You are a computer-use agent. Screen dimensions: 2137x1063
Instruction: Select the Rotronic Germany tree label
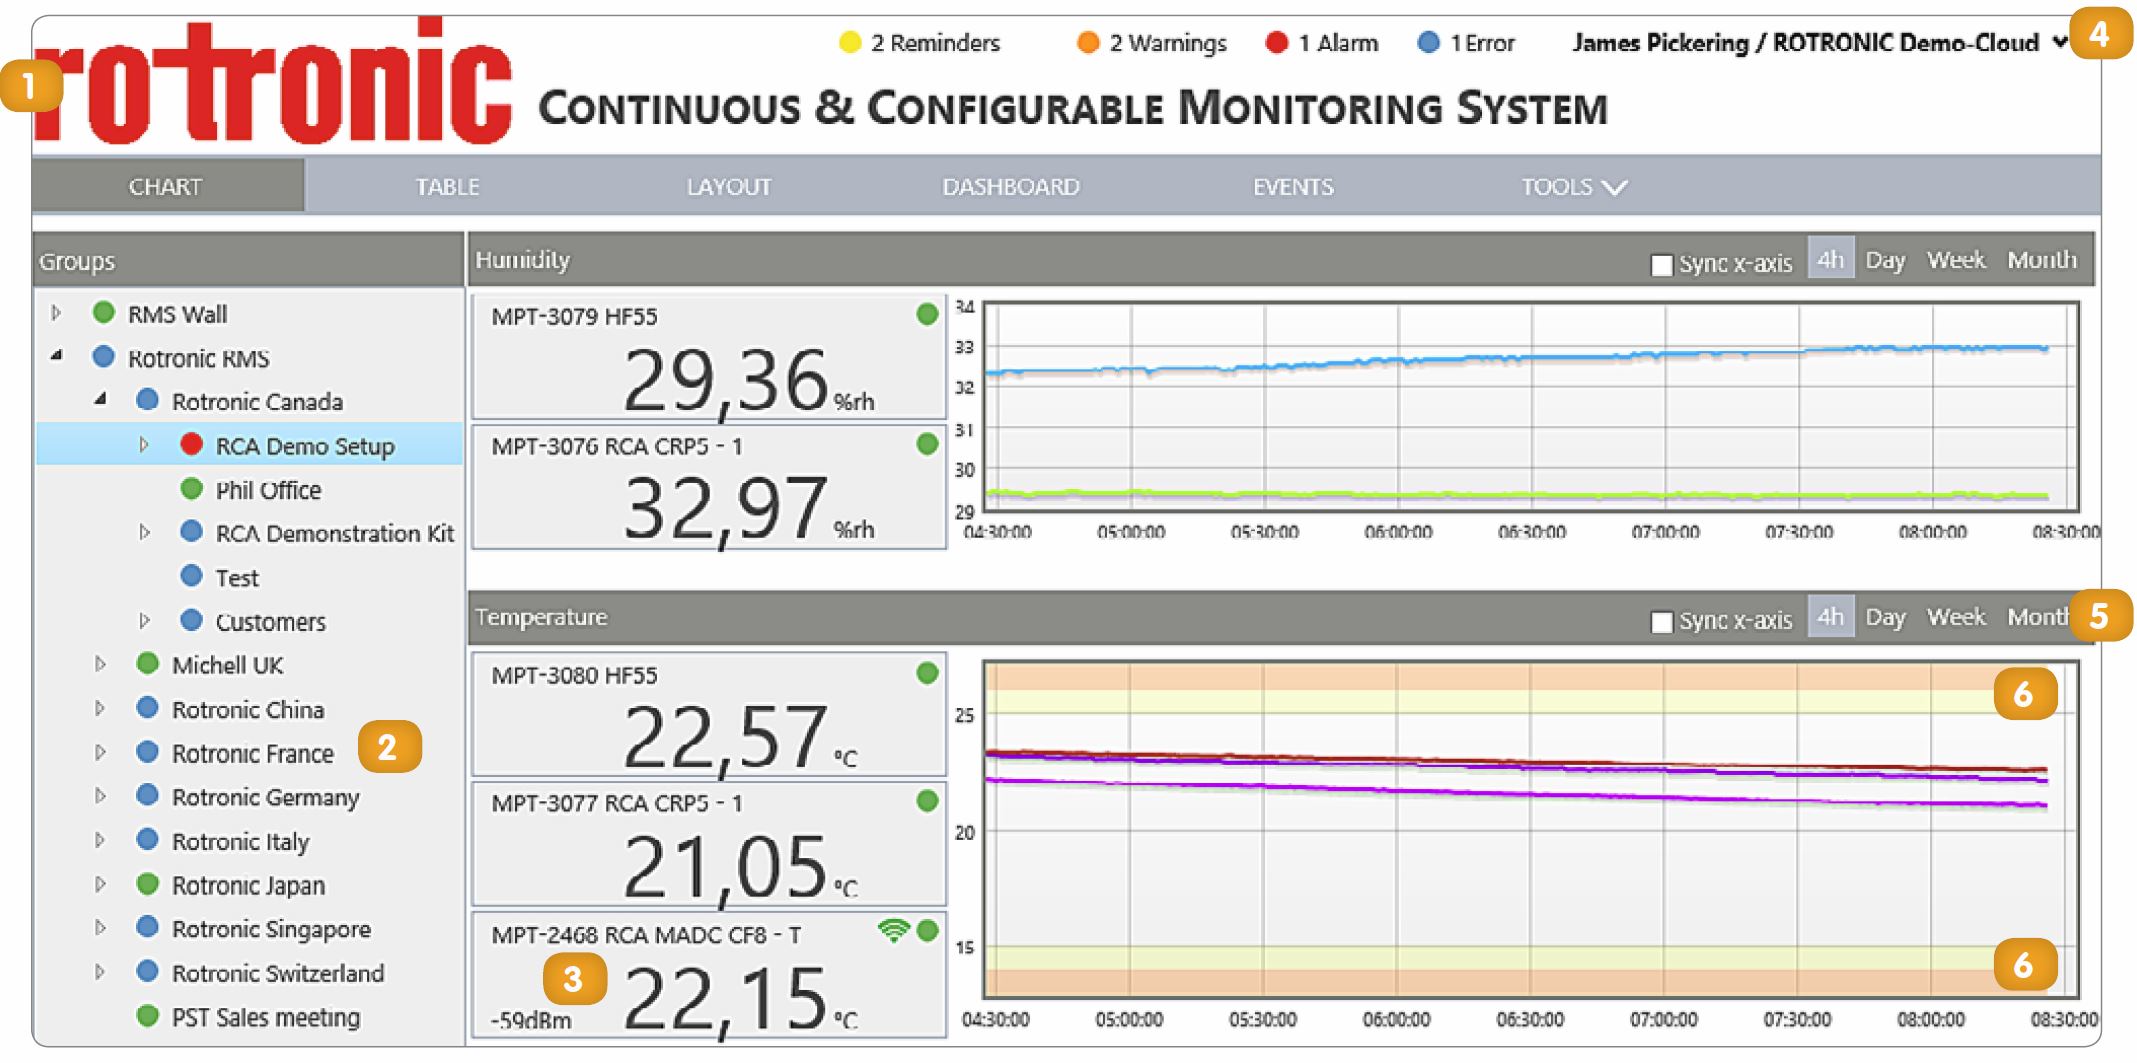(265, 797)
